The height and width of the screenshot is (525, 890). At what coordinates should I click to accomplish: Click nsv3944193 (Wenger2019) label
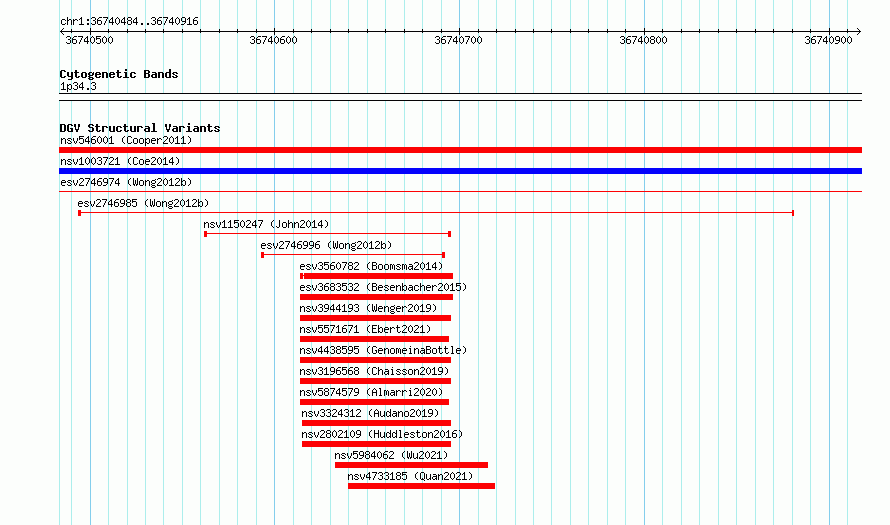click(368, 308)
